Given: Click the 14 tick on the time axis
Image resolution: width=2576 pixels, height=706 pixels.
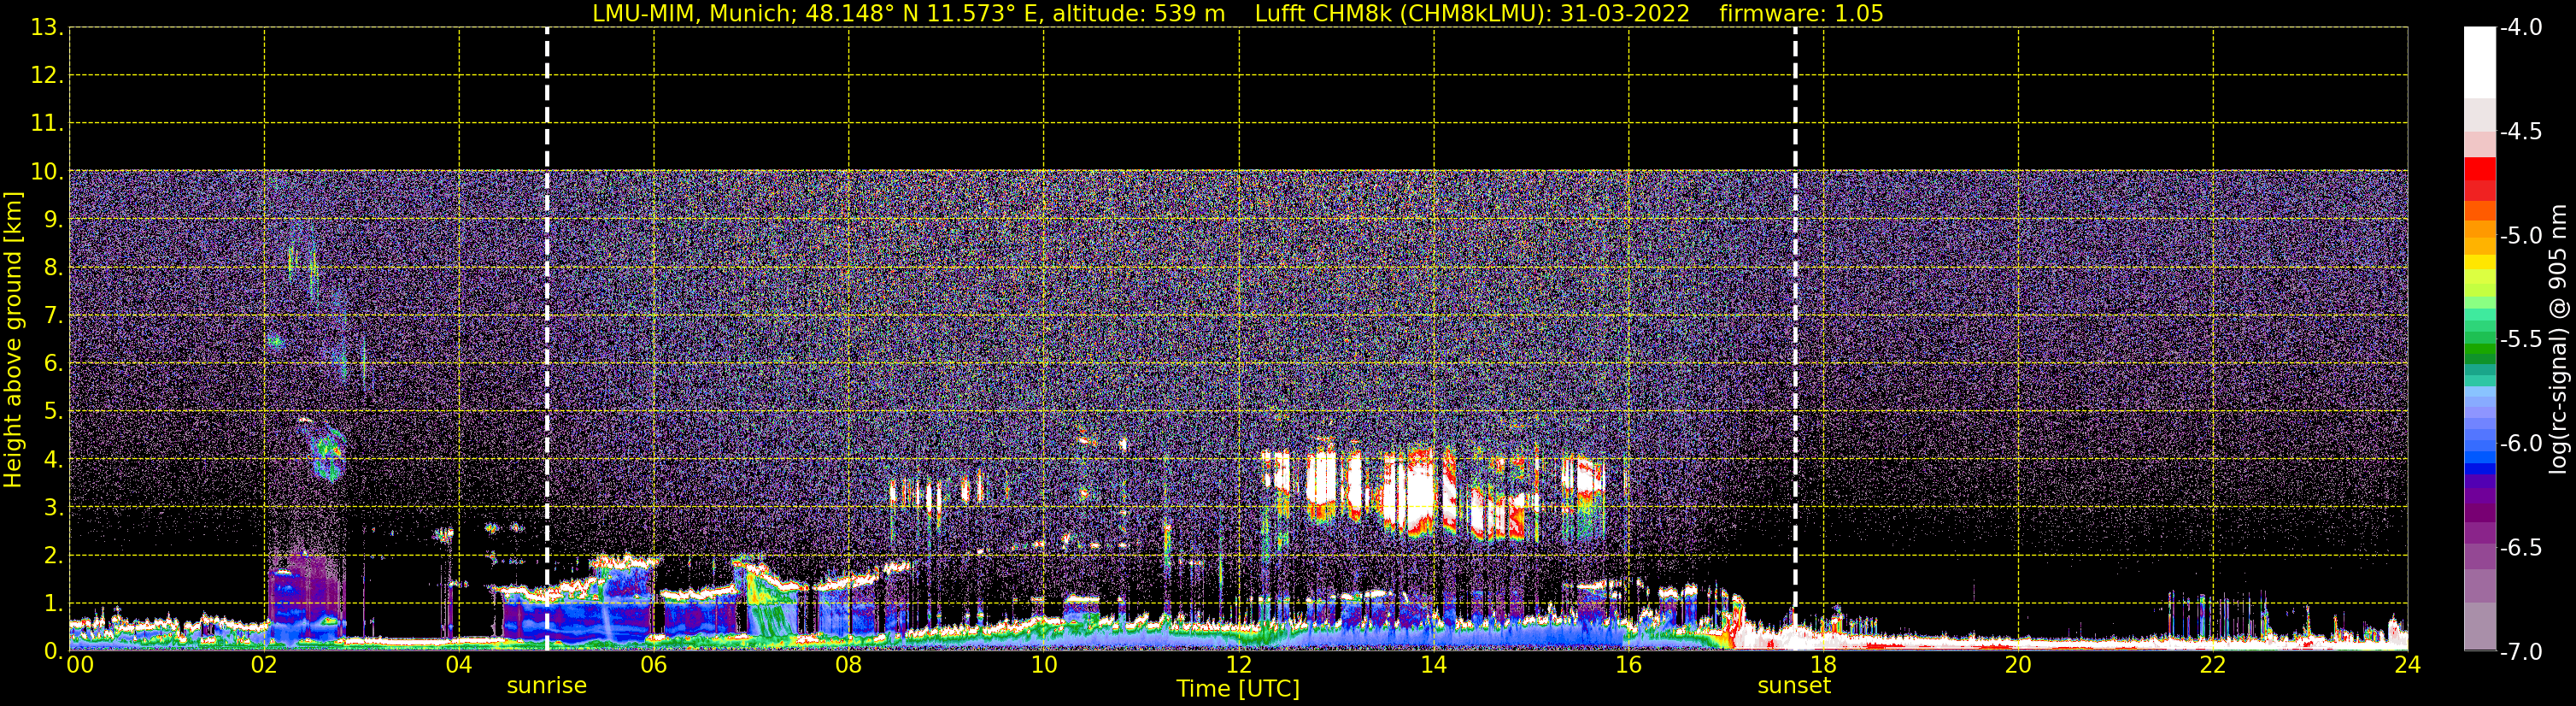Looking at the screenshot, I should pyautogui.click(x=1434, y=665).
